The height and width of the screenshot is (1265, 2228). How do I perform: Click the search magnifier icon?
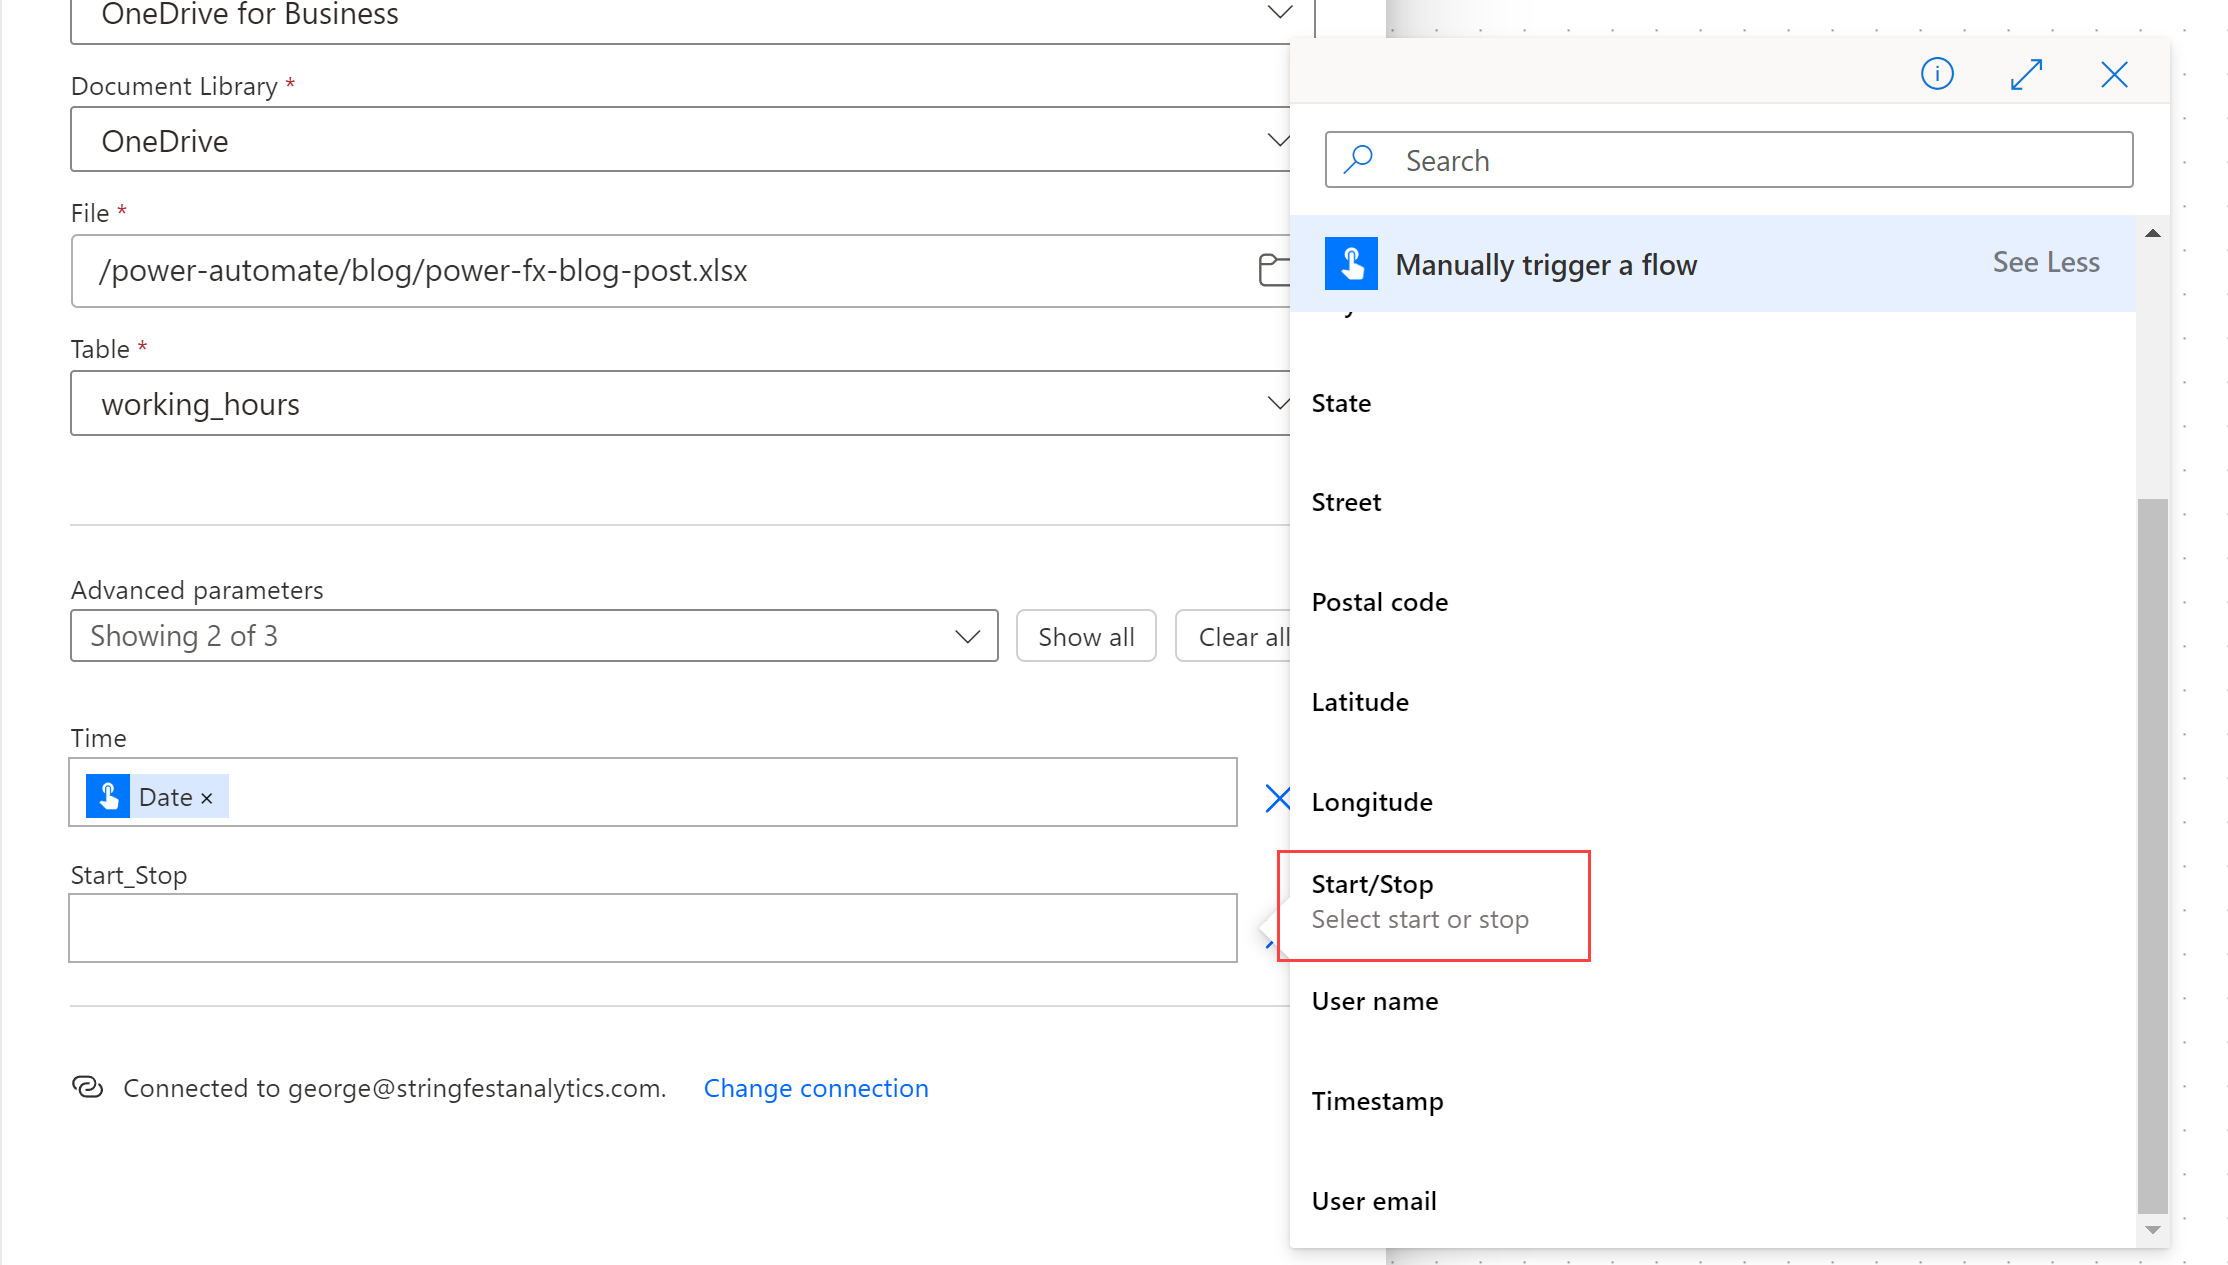(x=1358, y=160)
